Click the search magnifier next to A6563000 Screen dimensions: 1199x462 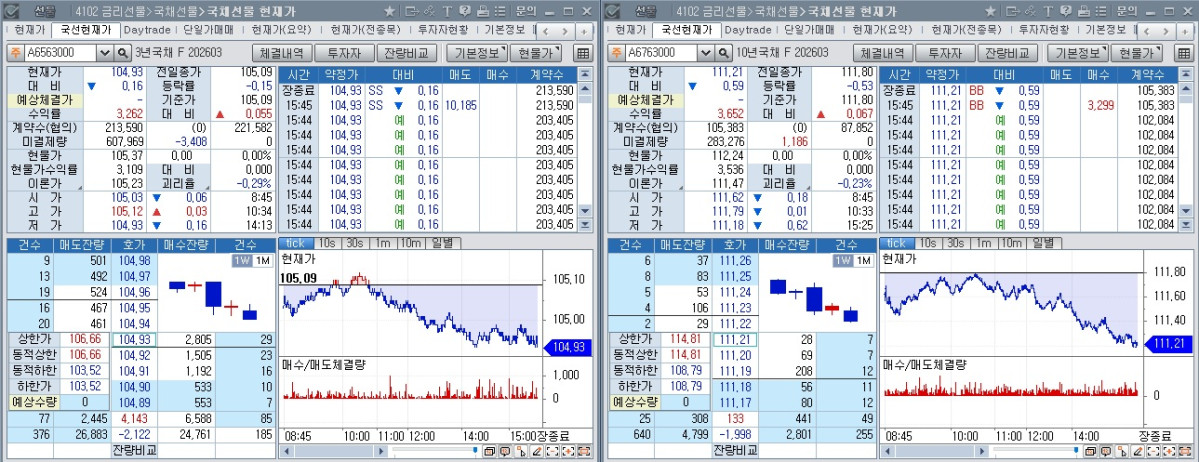pos(122,53)
